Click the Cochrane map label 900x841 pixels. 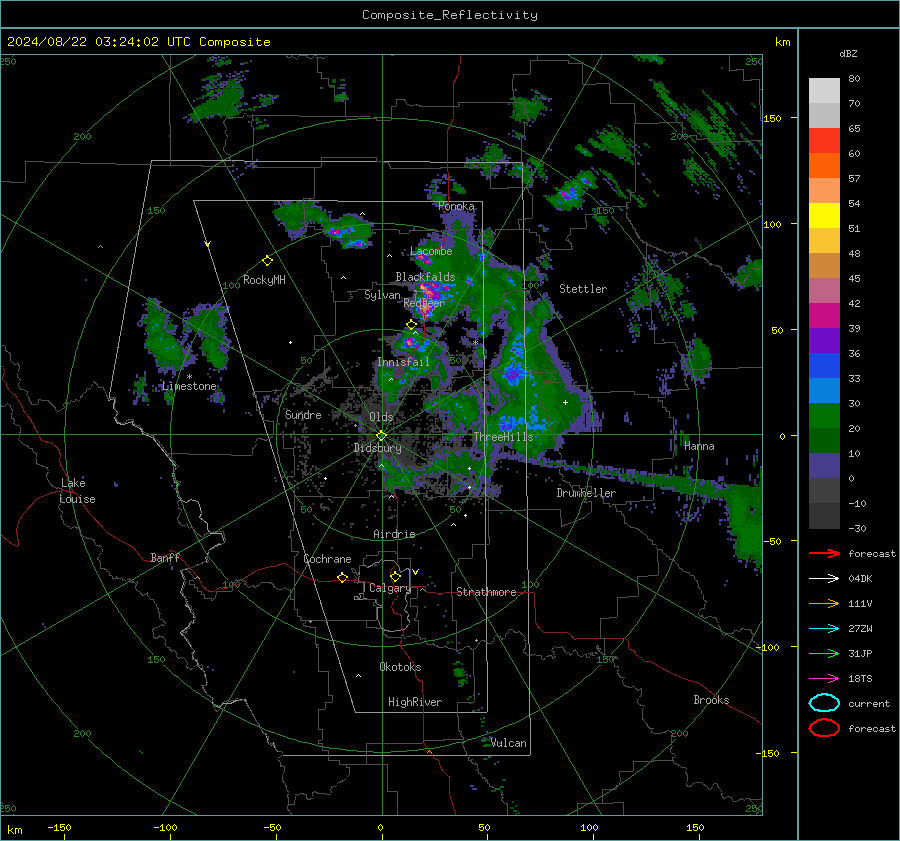(x=327, y=559)
